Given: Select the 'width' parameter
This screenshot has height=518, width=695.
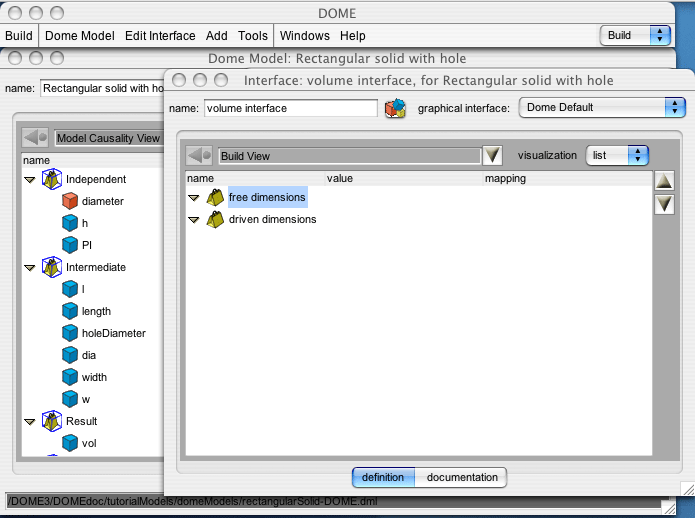Looking at the screenshot, I should [94, 378].
